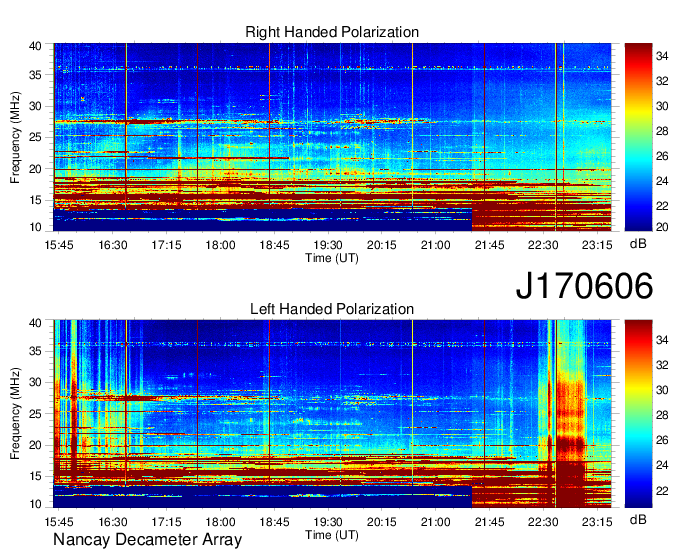The height and width of the screenshot is (552, 680).
Task: Click 18:00 tick under the left-handed plot
Action: [220, 521]
